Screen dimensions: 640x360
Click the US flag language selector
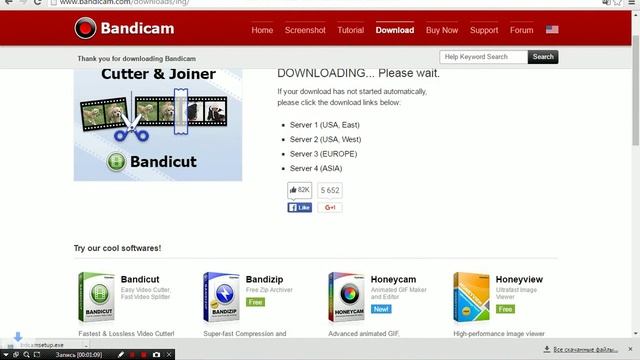[x=552, y=29]
